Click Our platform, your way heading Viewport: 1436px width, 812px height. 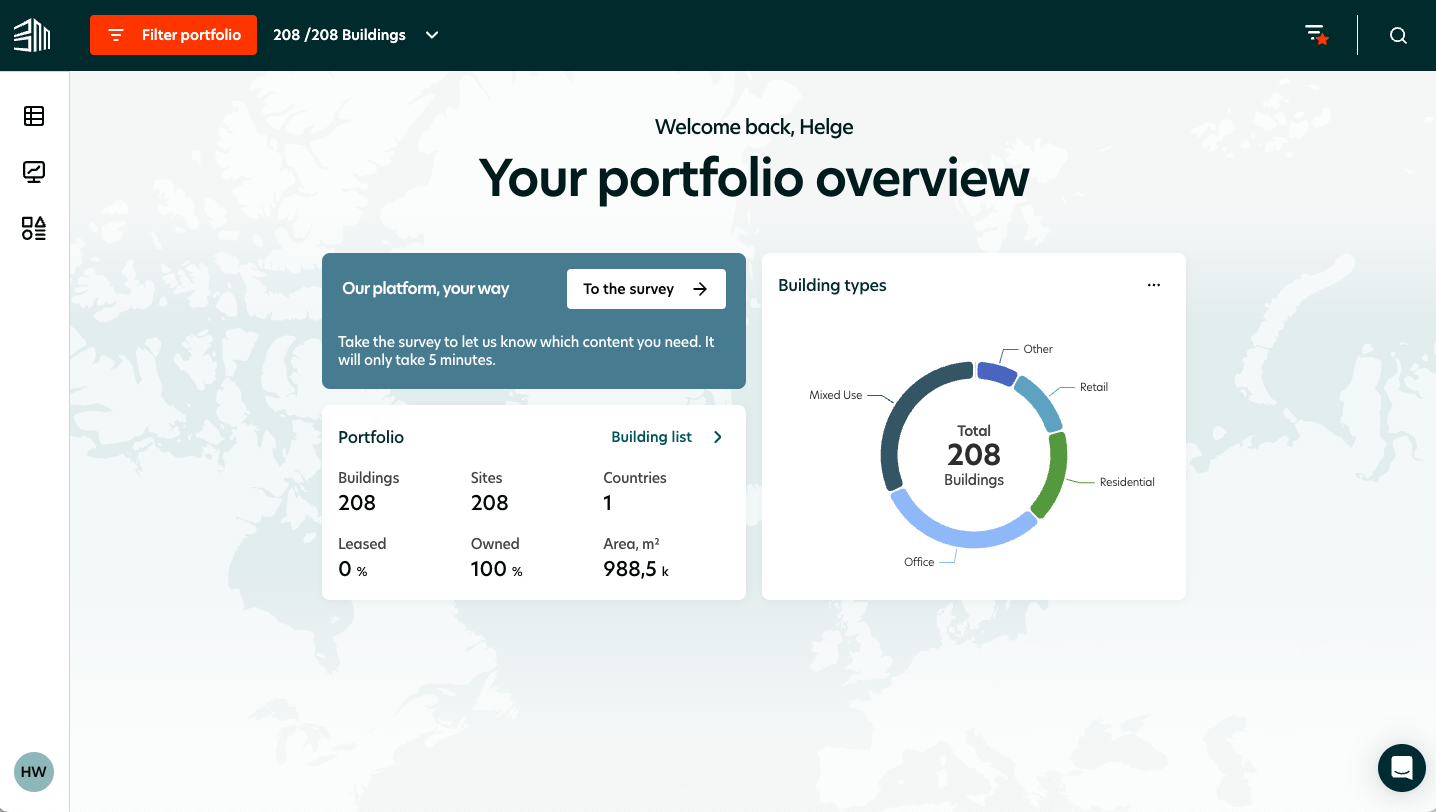(x=426, y=288)
